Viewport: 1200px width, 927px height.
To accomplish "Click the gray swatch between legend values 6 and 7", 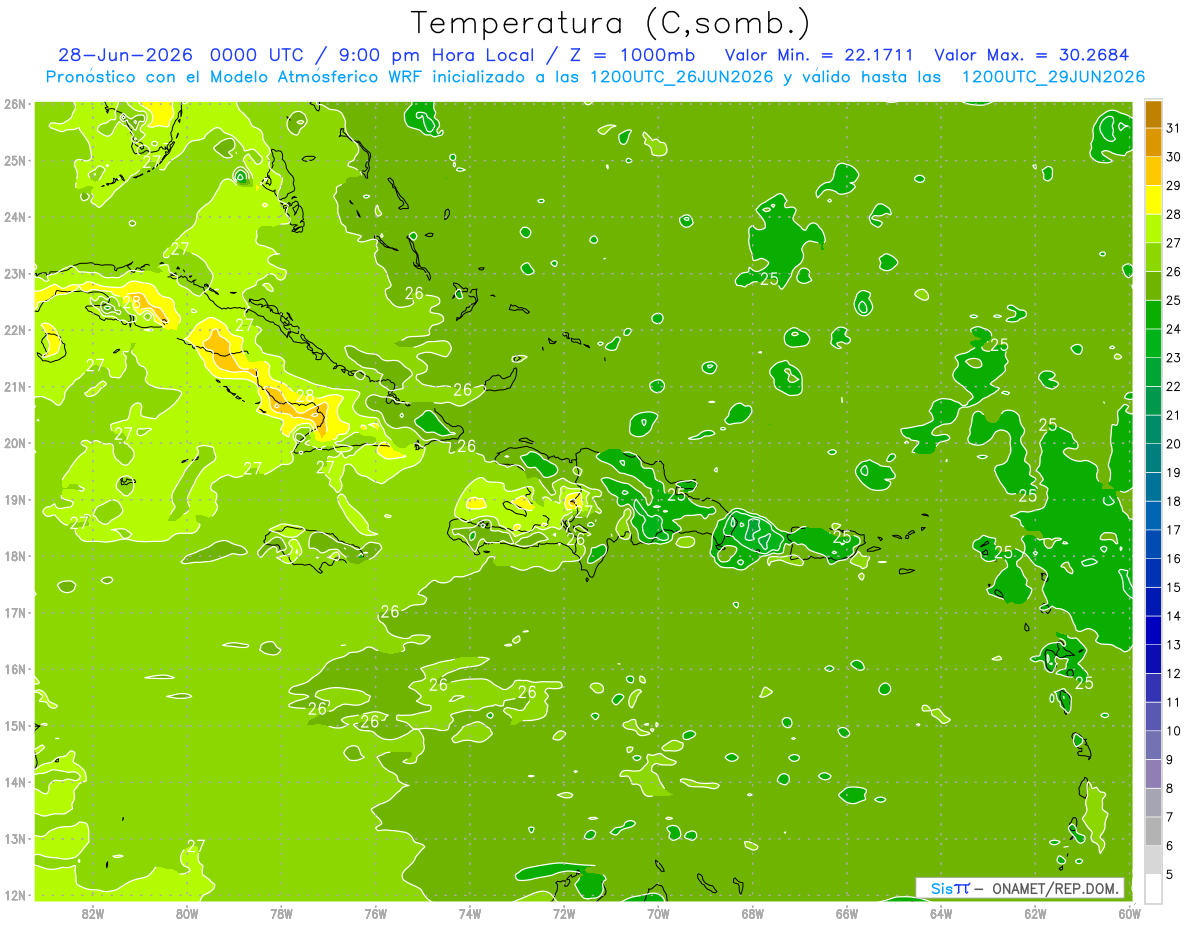I will pyautogui.click(x=1153, y=831).
